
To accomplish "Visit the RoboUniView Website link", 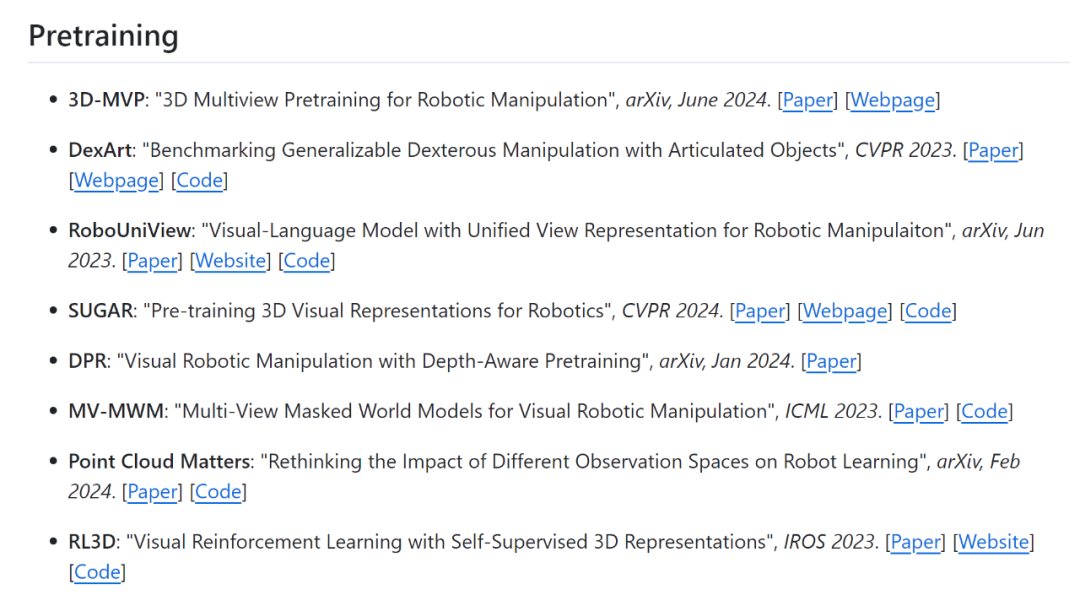I will click(x=231, y=261).
